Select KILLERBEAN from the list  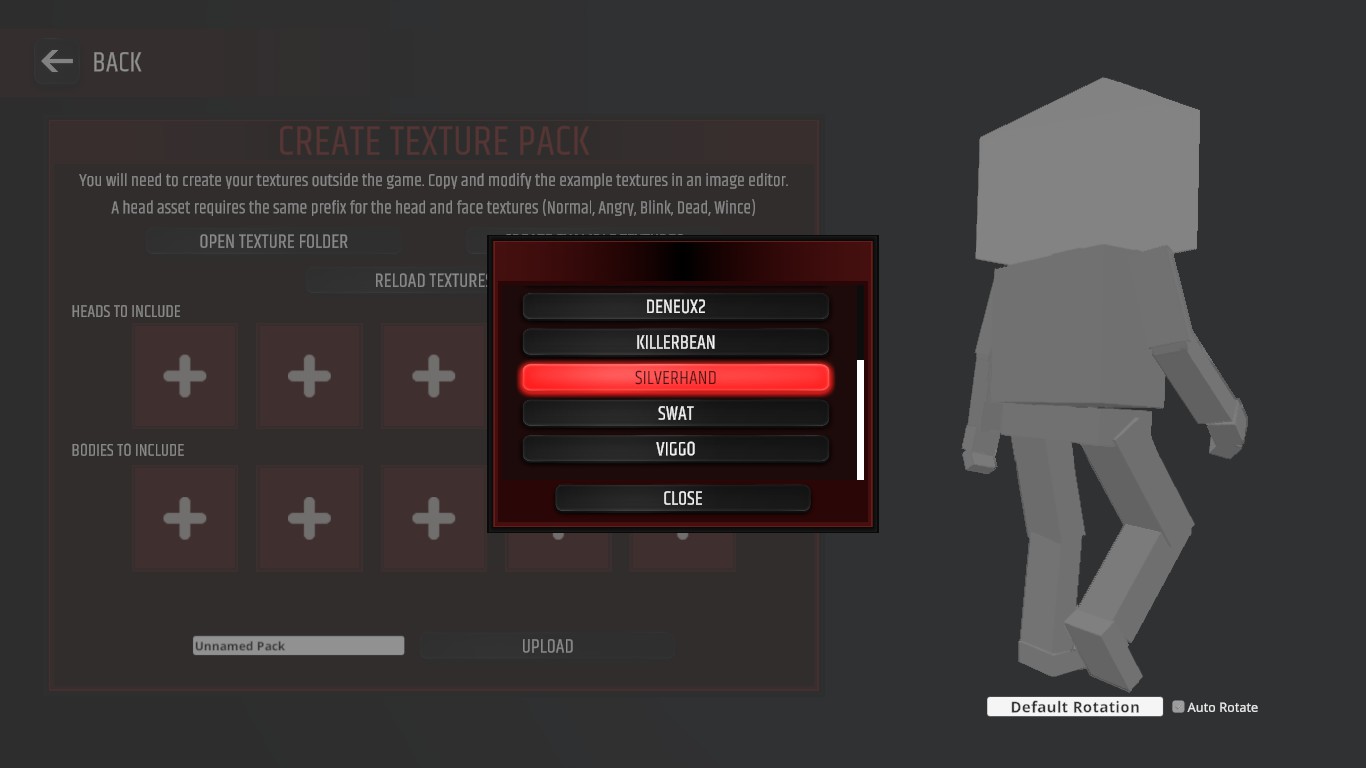[x=676, y=342]
